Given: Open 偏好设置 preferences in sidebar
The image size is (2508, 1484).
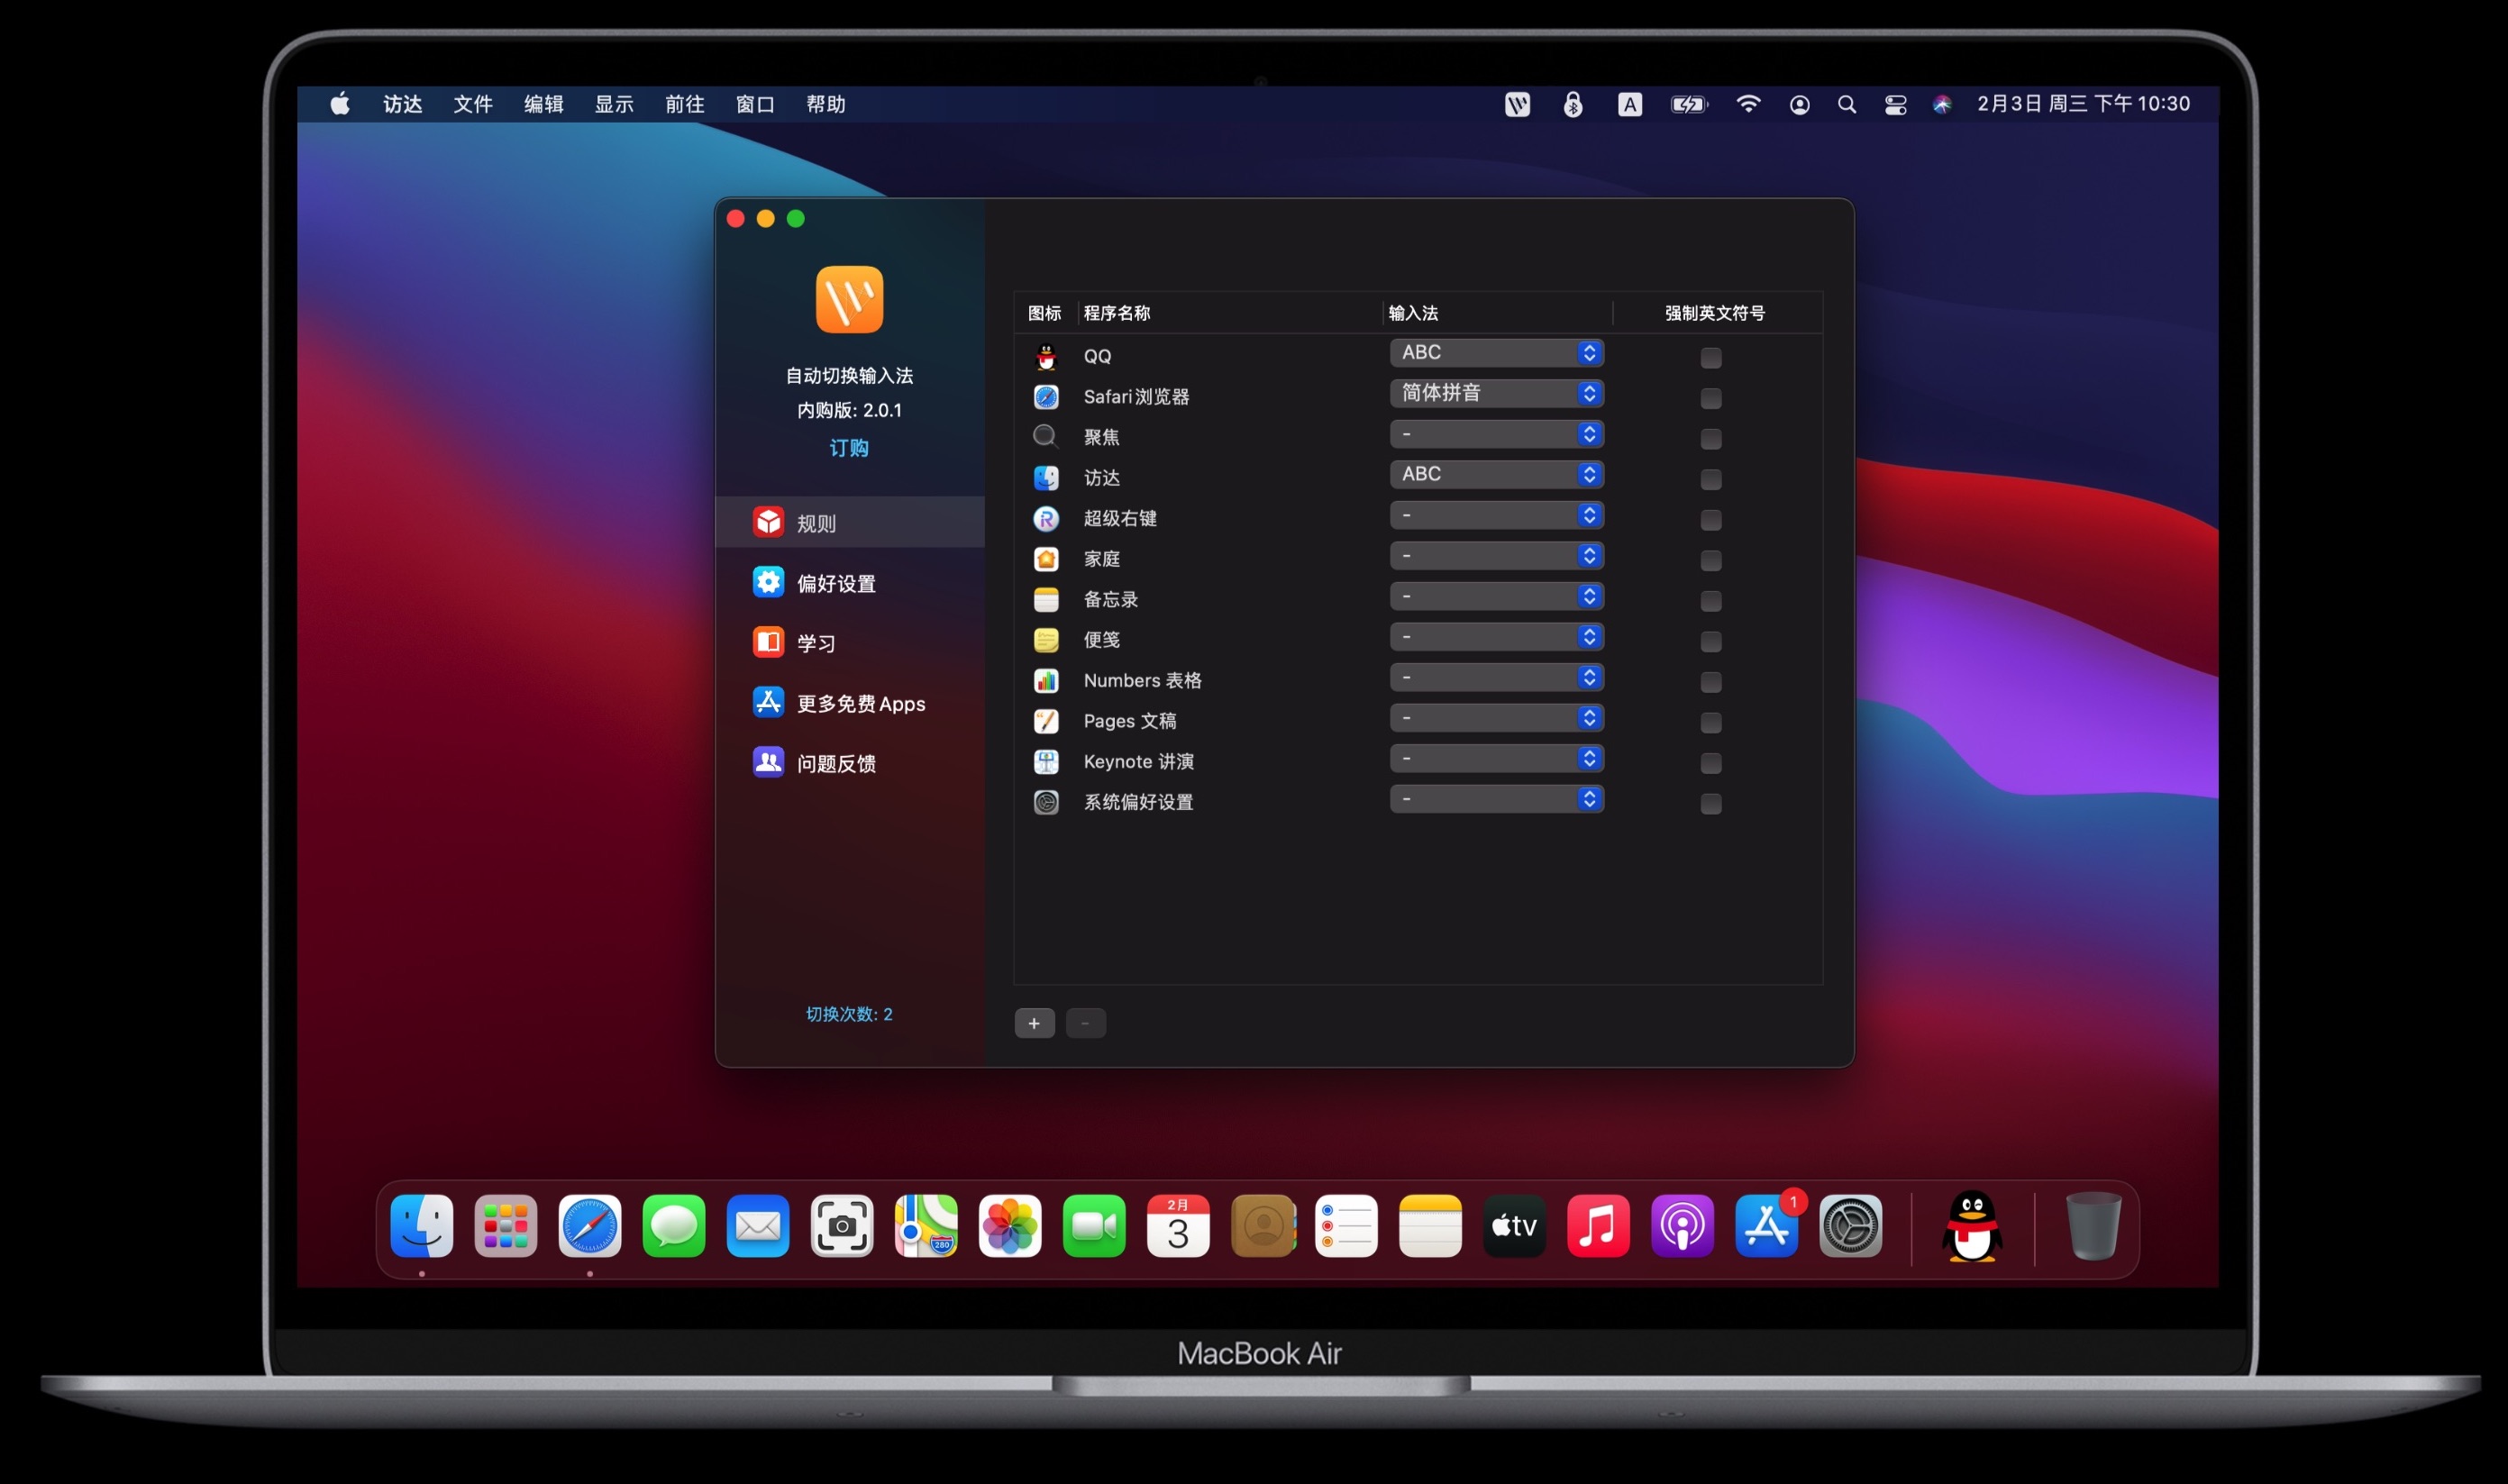Looking at the screenshot, I should (x=835, y=583).
